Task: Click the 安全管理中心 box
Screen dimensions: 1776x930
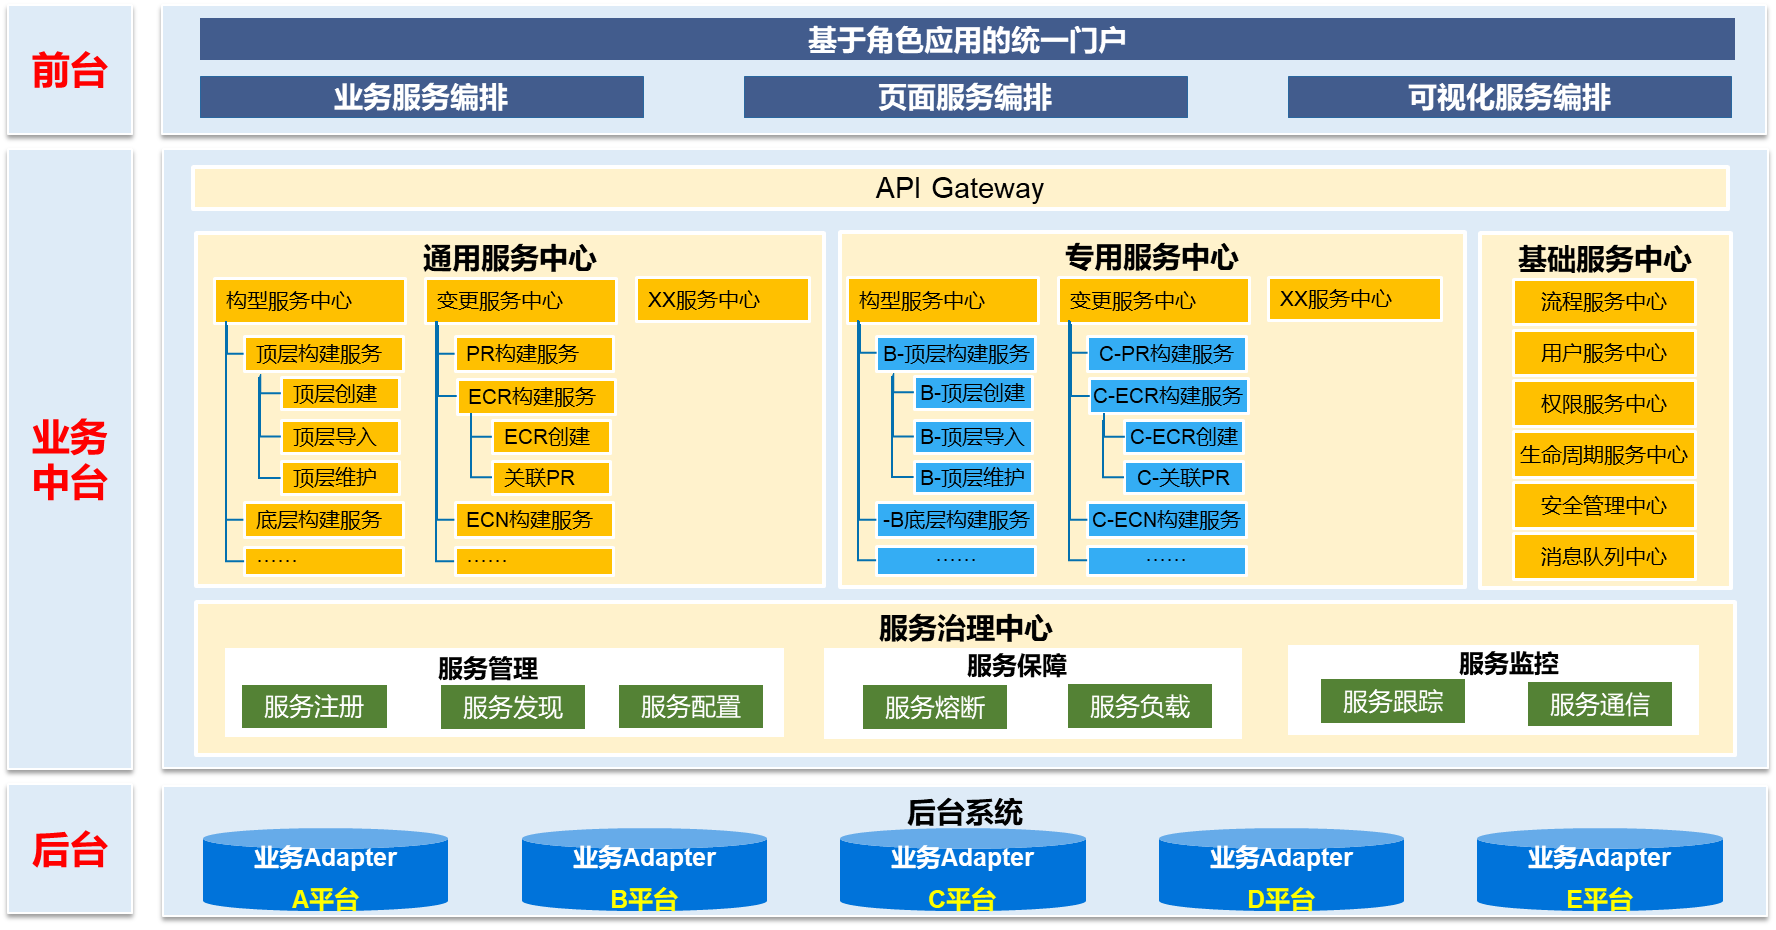Action: point(1604,506)
